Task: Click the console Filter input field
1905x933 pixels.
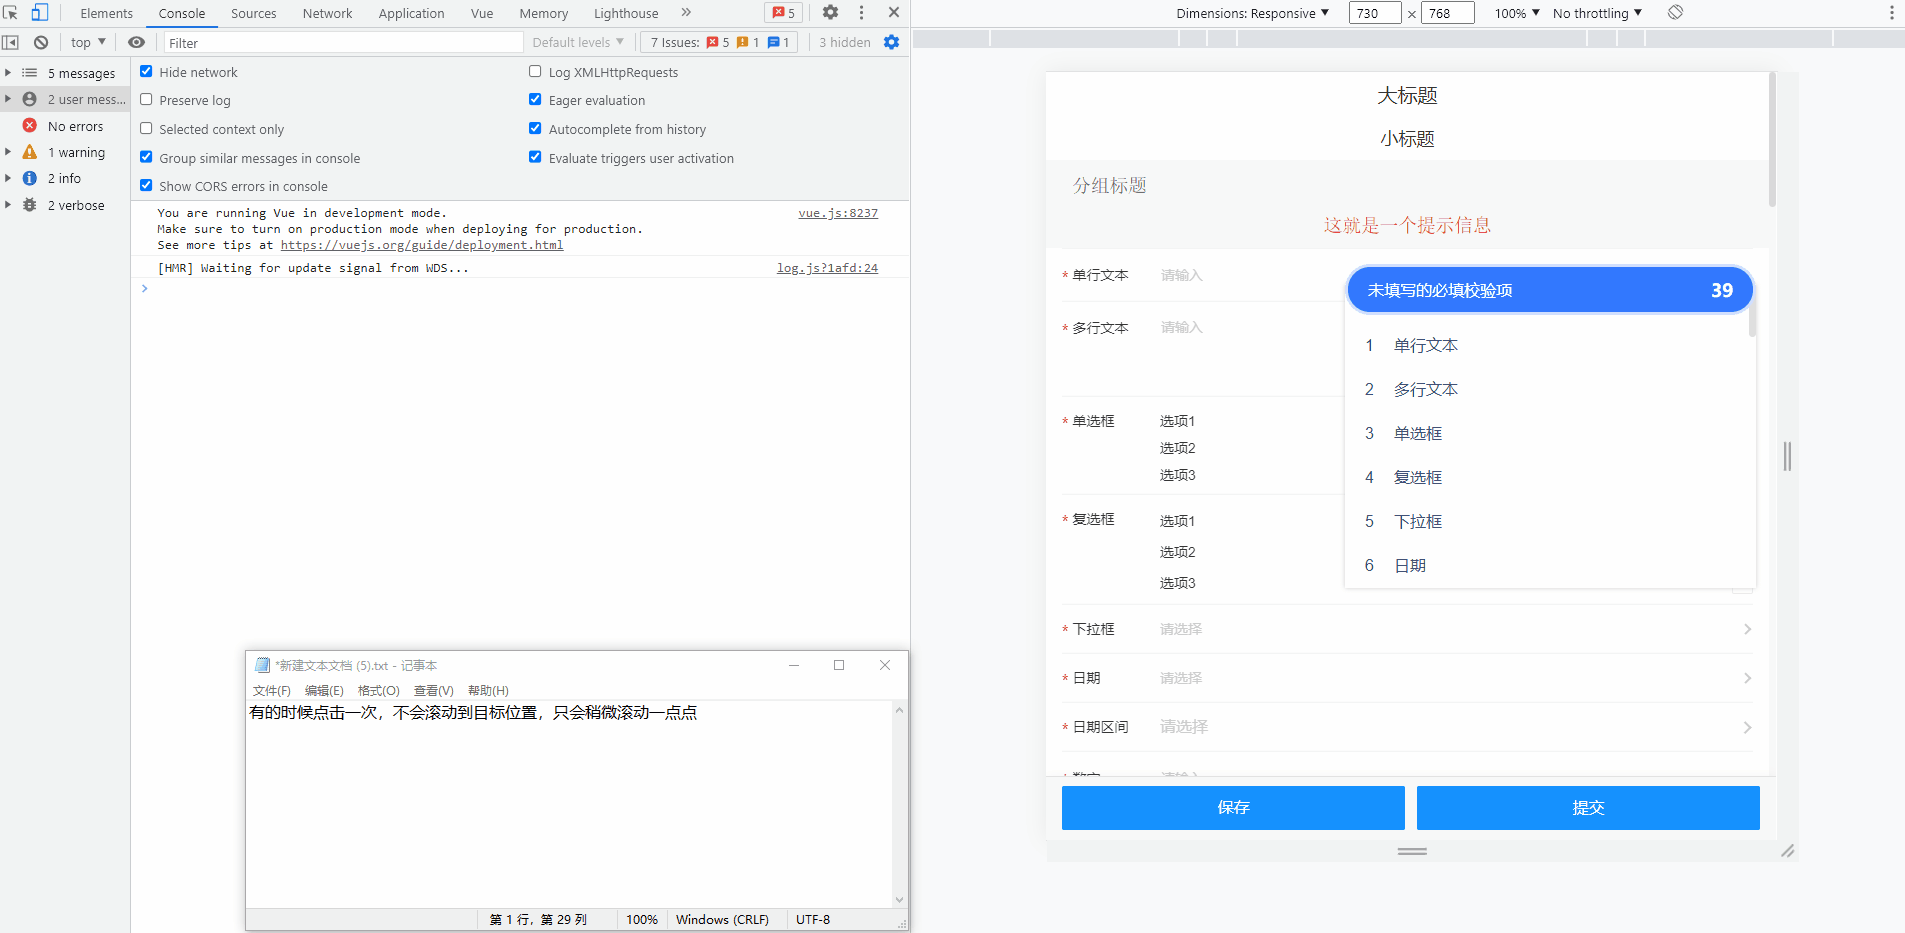Action: click(342, 43)
